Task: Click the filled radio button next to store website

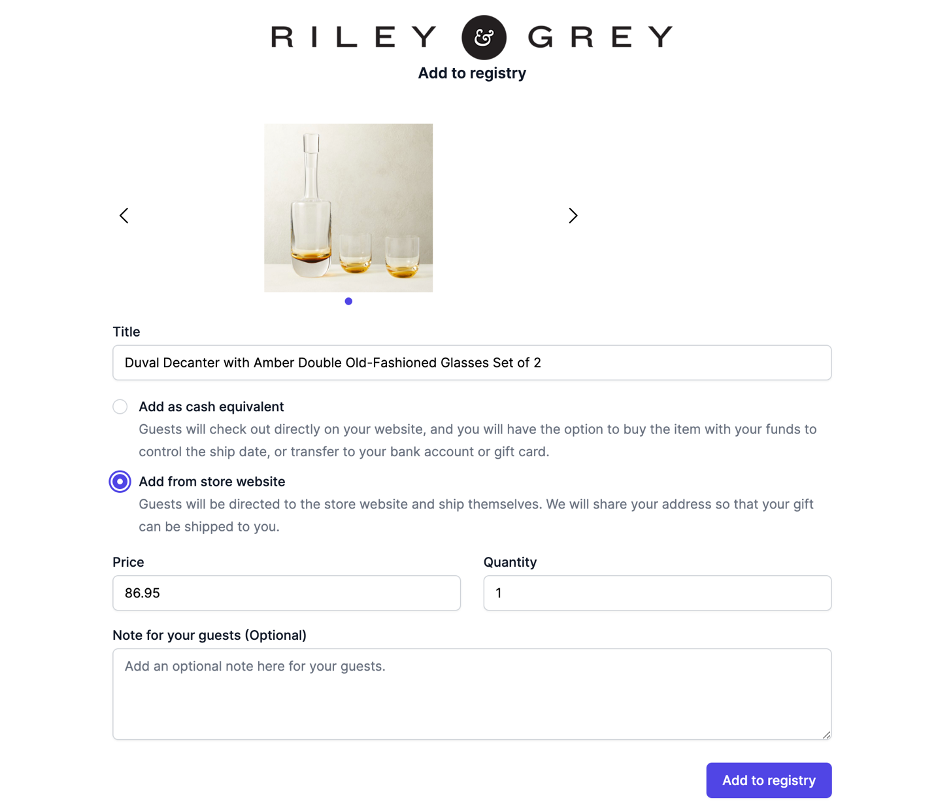Action: 120,481
